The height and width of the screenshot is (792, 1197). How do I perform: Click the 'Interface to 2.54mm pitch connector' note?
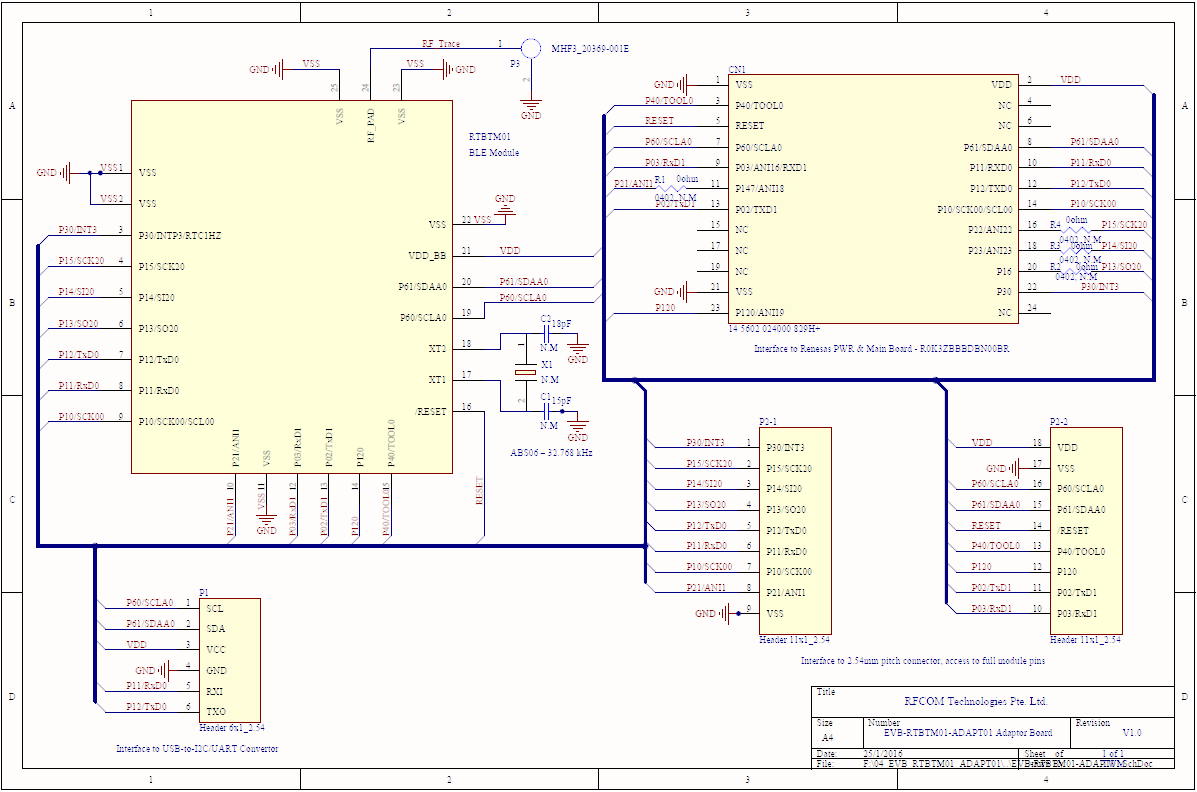pyautogui.click(x=923, y=661)
